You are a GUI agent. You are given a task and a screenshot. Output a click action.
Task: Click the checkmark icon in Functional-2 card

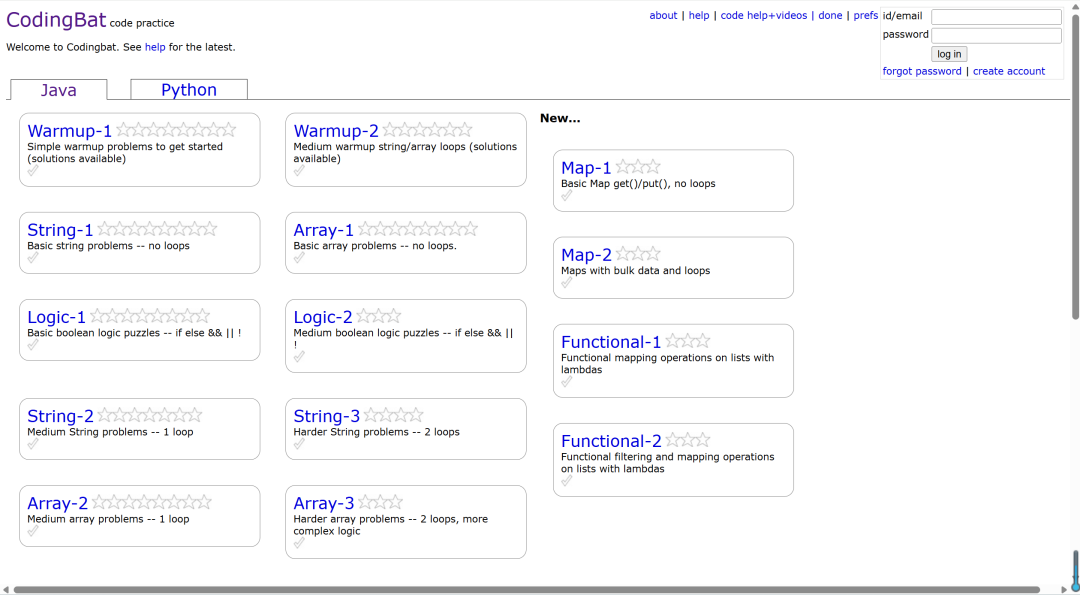pyautogui.click(x=567, y=481)
